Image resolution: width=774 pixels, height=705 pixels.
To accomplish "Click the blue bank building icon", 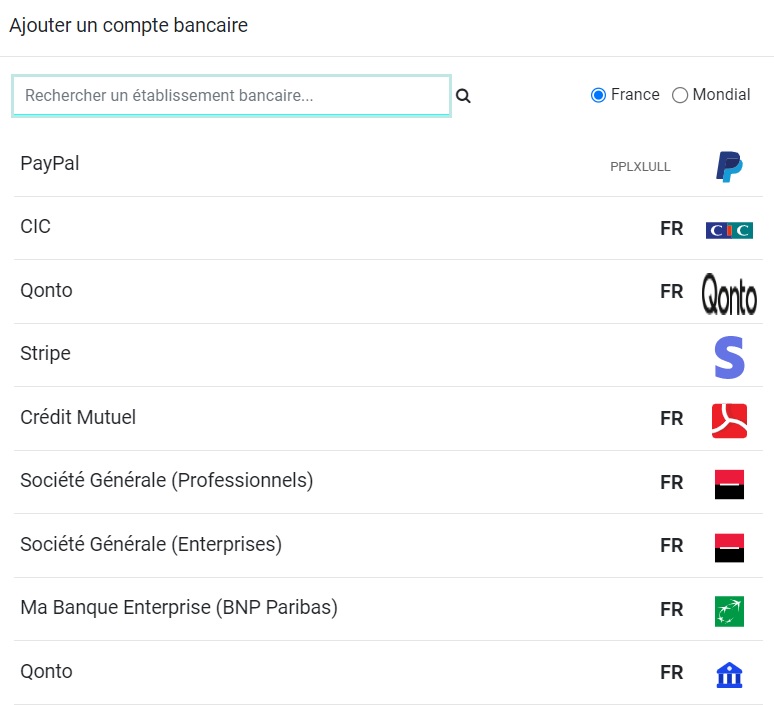I will 729,674.
